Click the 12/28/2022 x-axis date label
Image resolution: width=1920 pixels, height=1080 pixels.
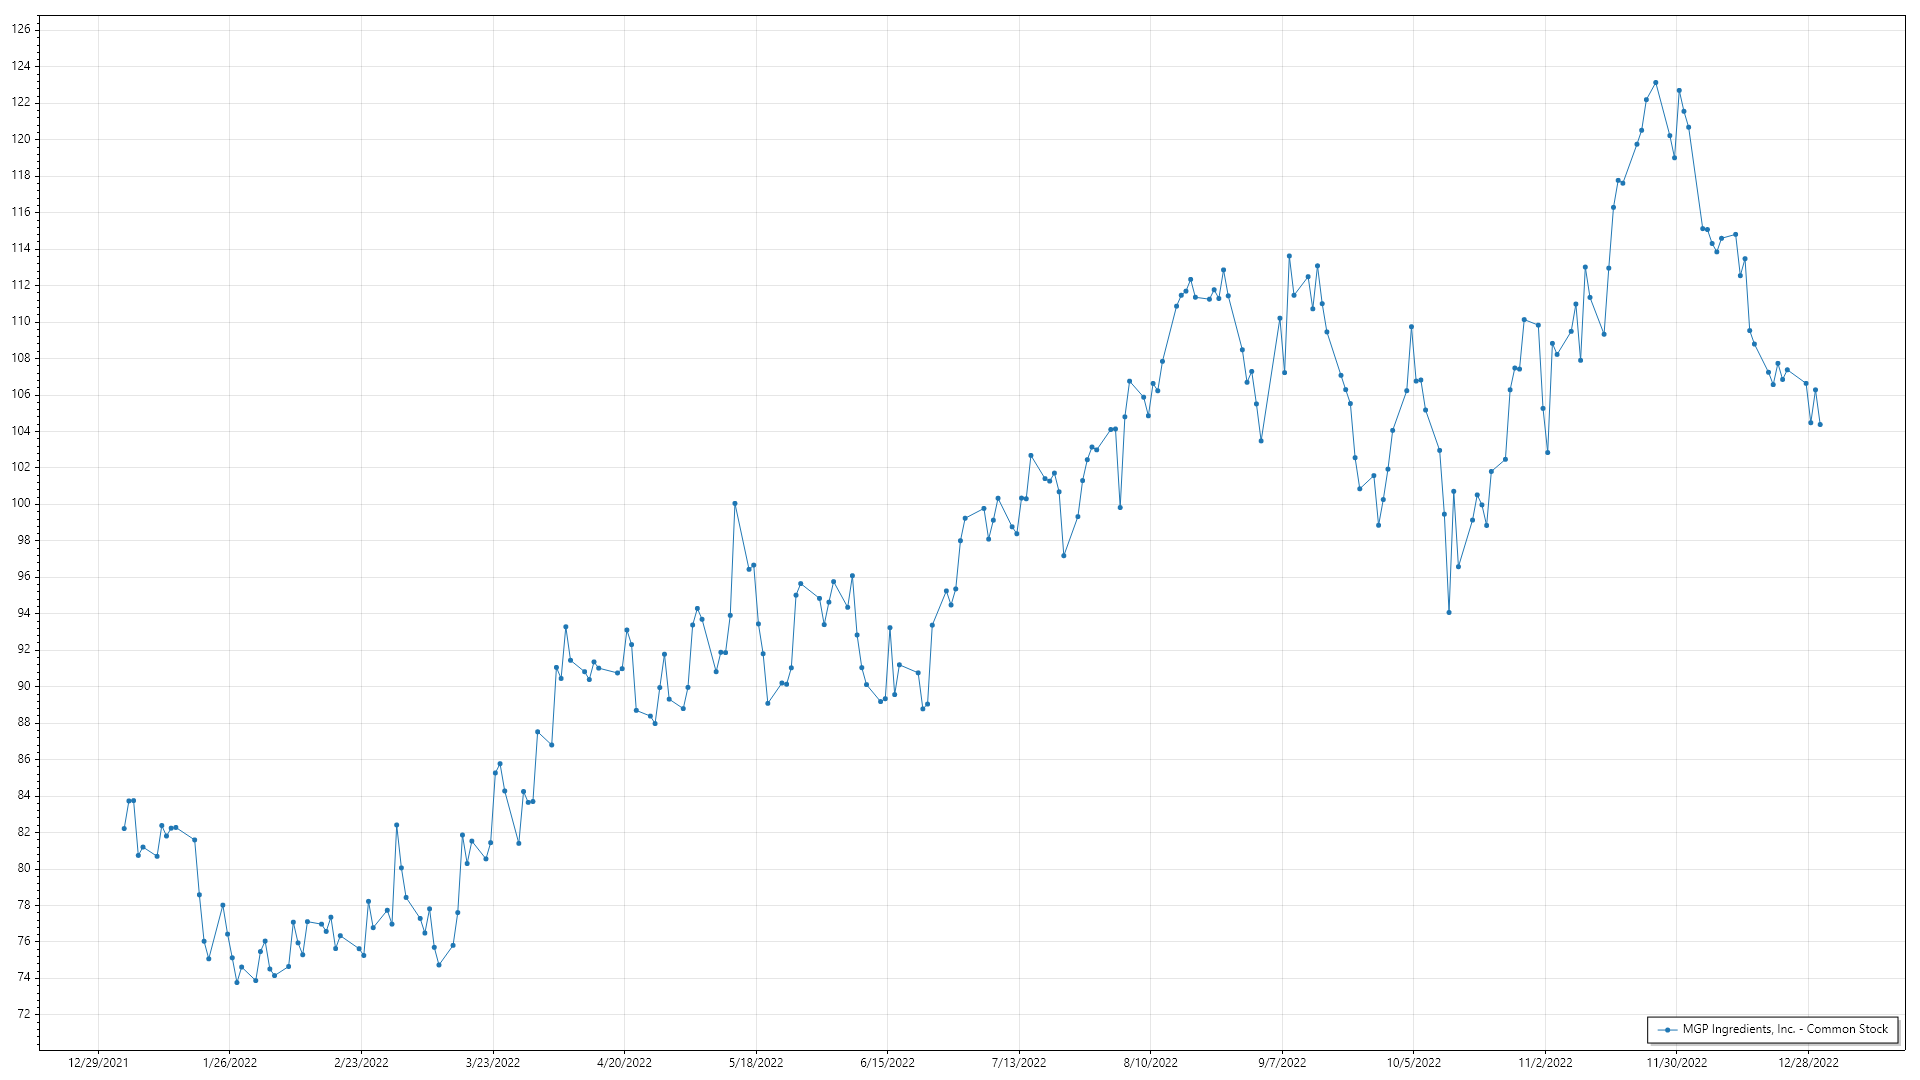point(1808,1063)
